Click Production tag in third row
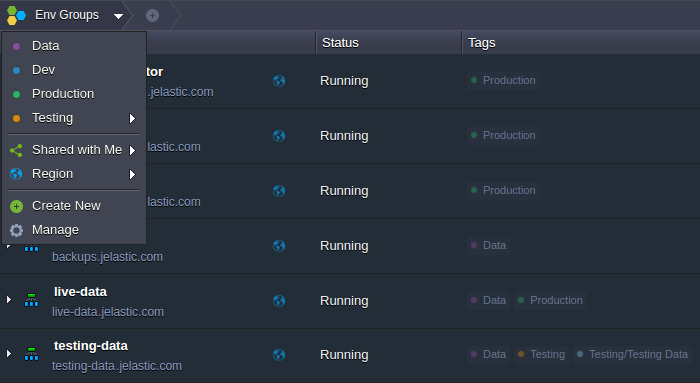 coord(503,191)
